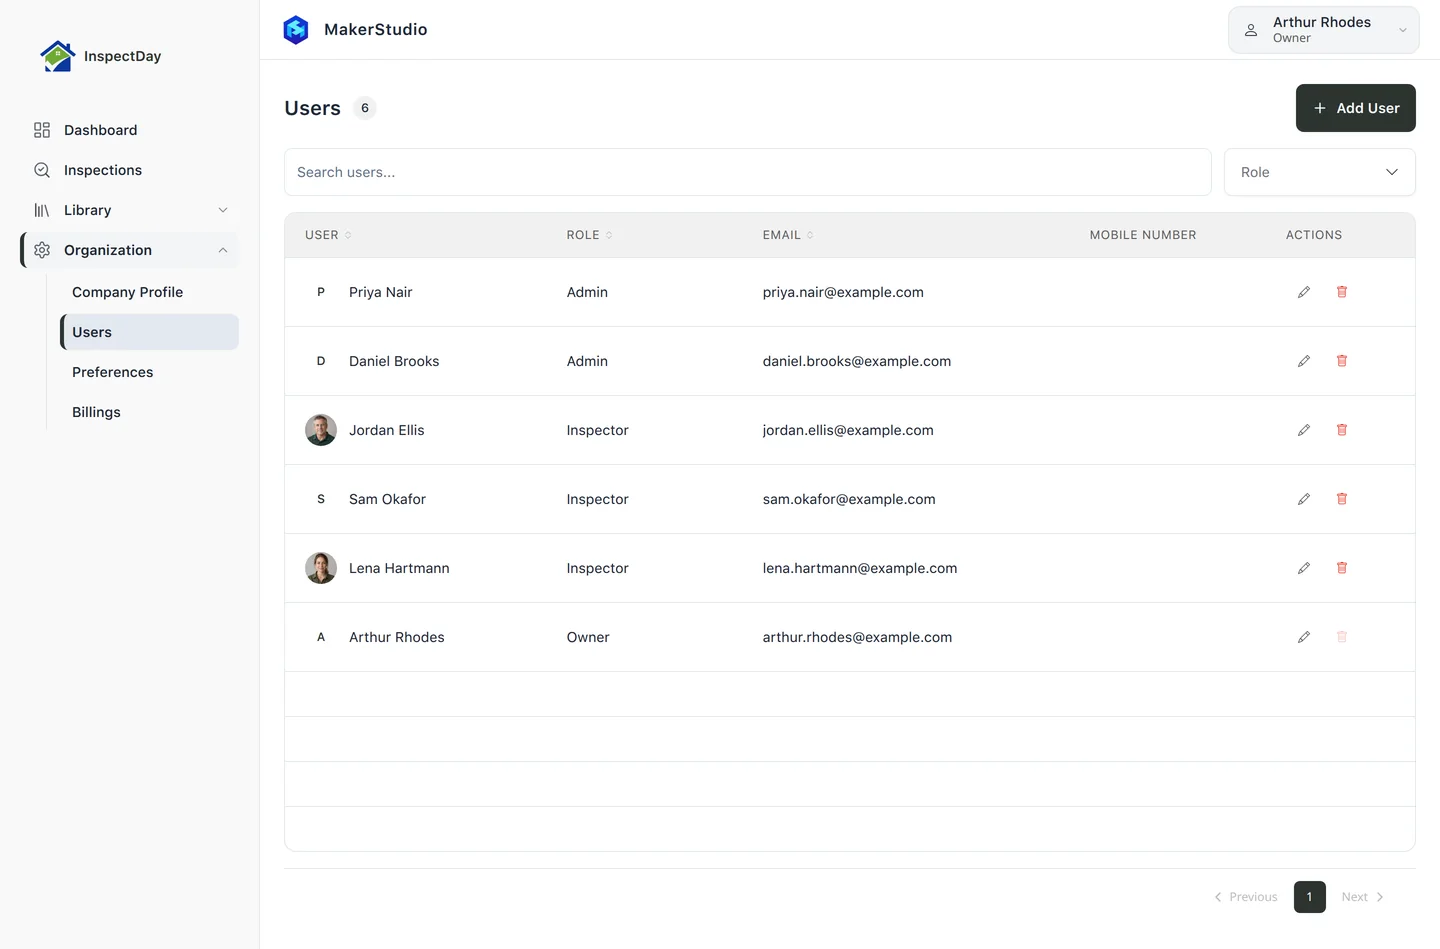Open the Billings submenu item
Image resolution: width=1440 pixels, height=949 pixels.
coord(149,412)
